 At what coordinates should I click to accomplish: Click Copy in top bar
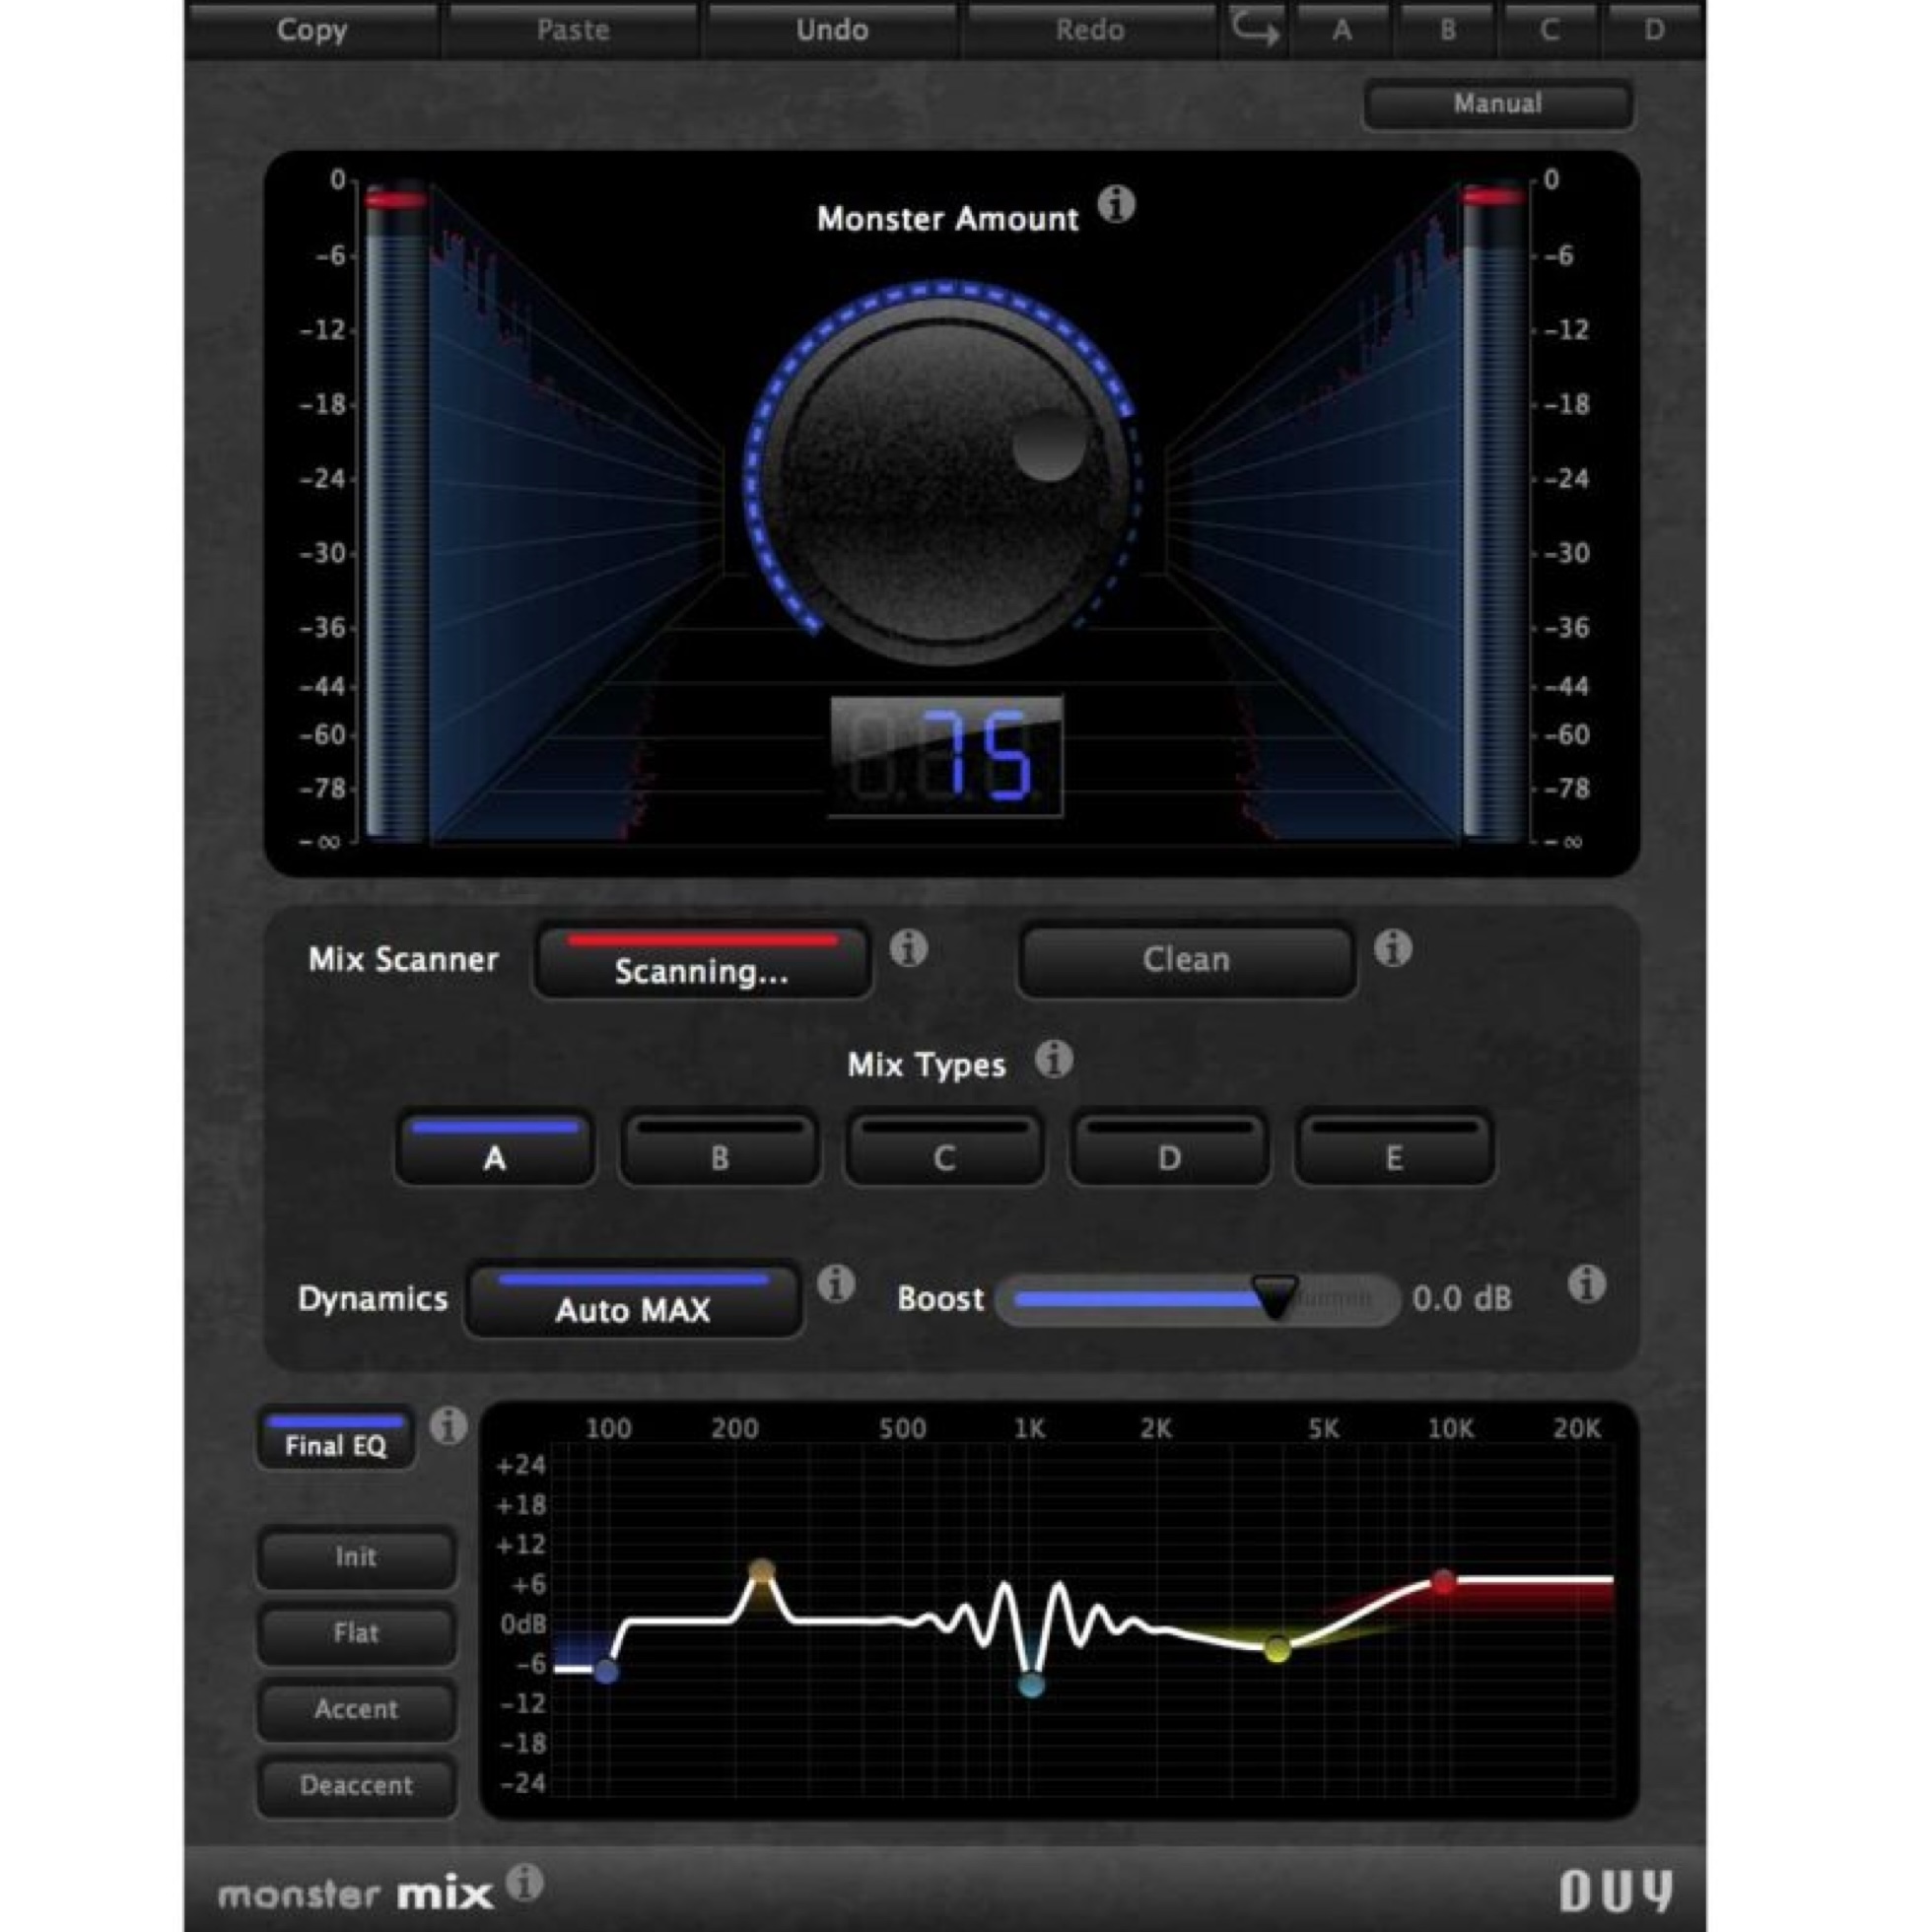(312, 30)
